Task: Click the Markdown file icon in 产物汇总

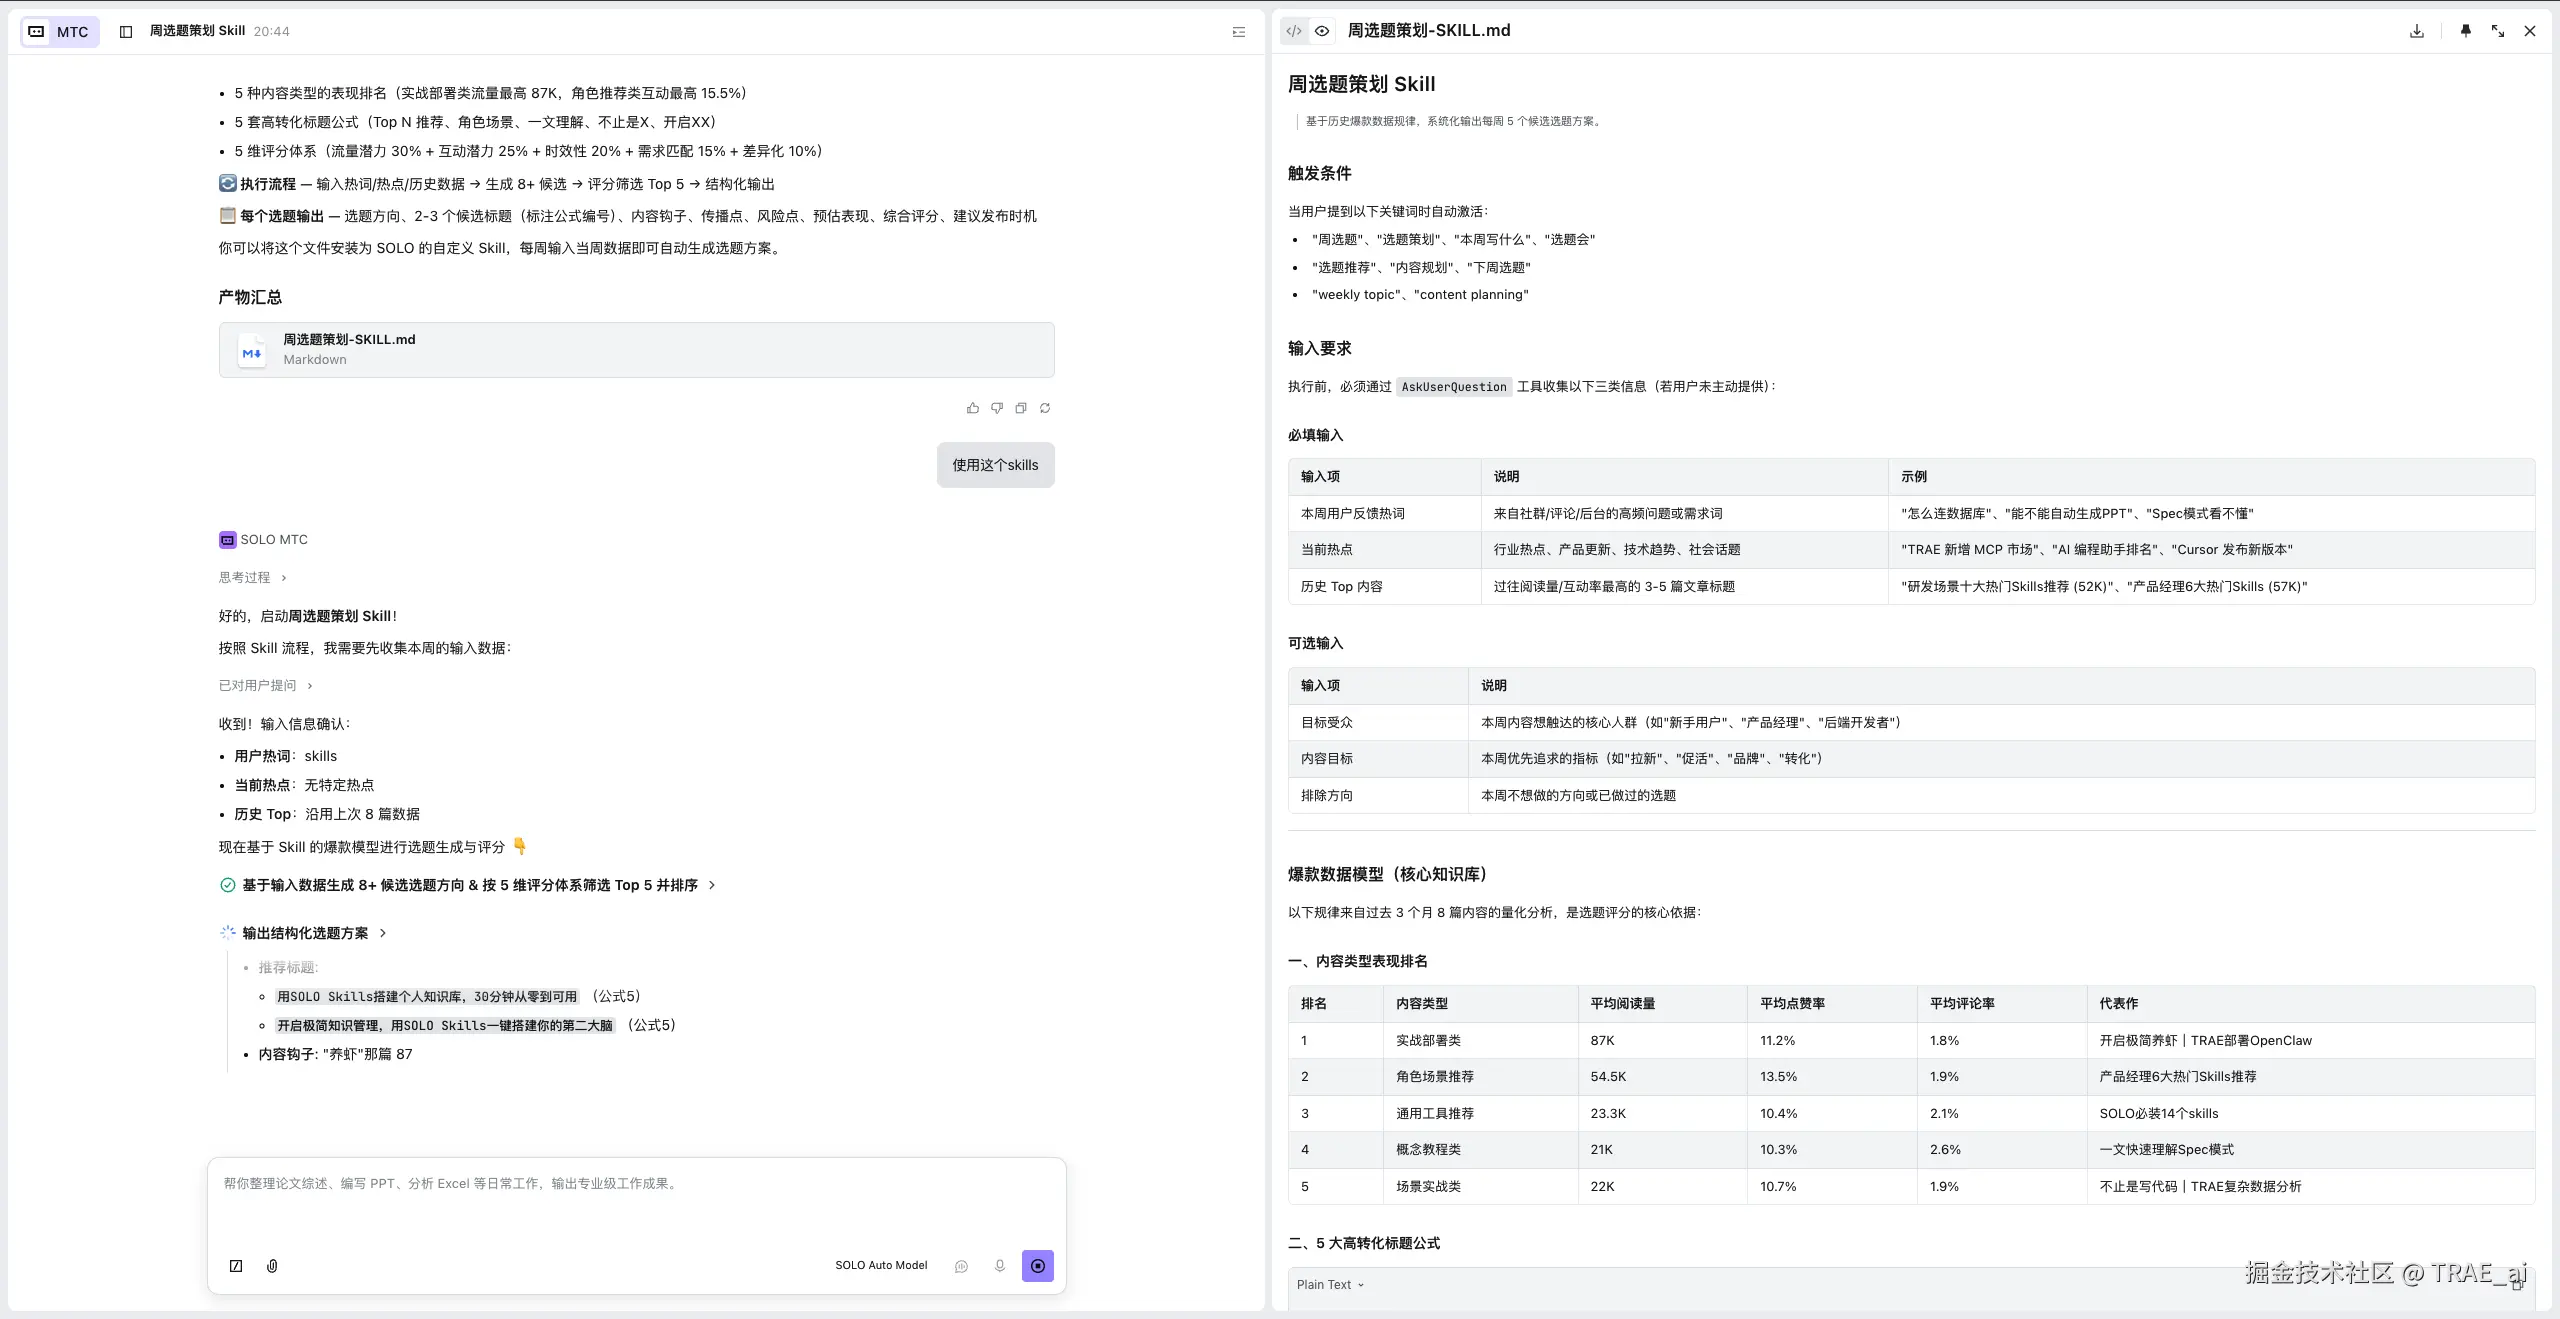Action: 252,351
